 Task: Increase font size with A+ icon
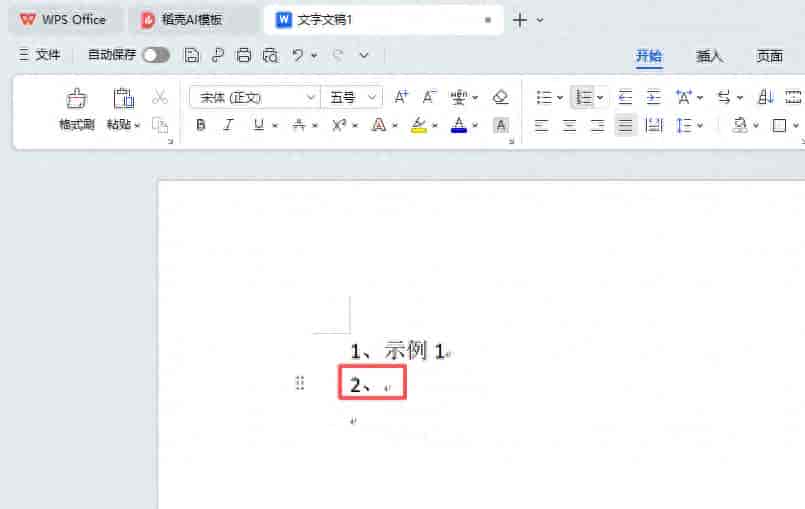401,97
